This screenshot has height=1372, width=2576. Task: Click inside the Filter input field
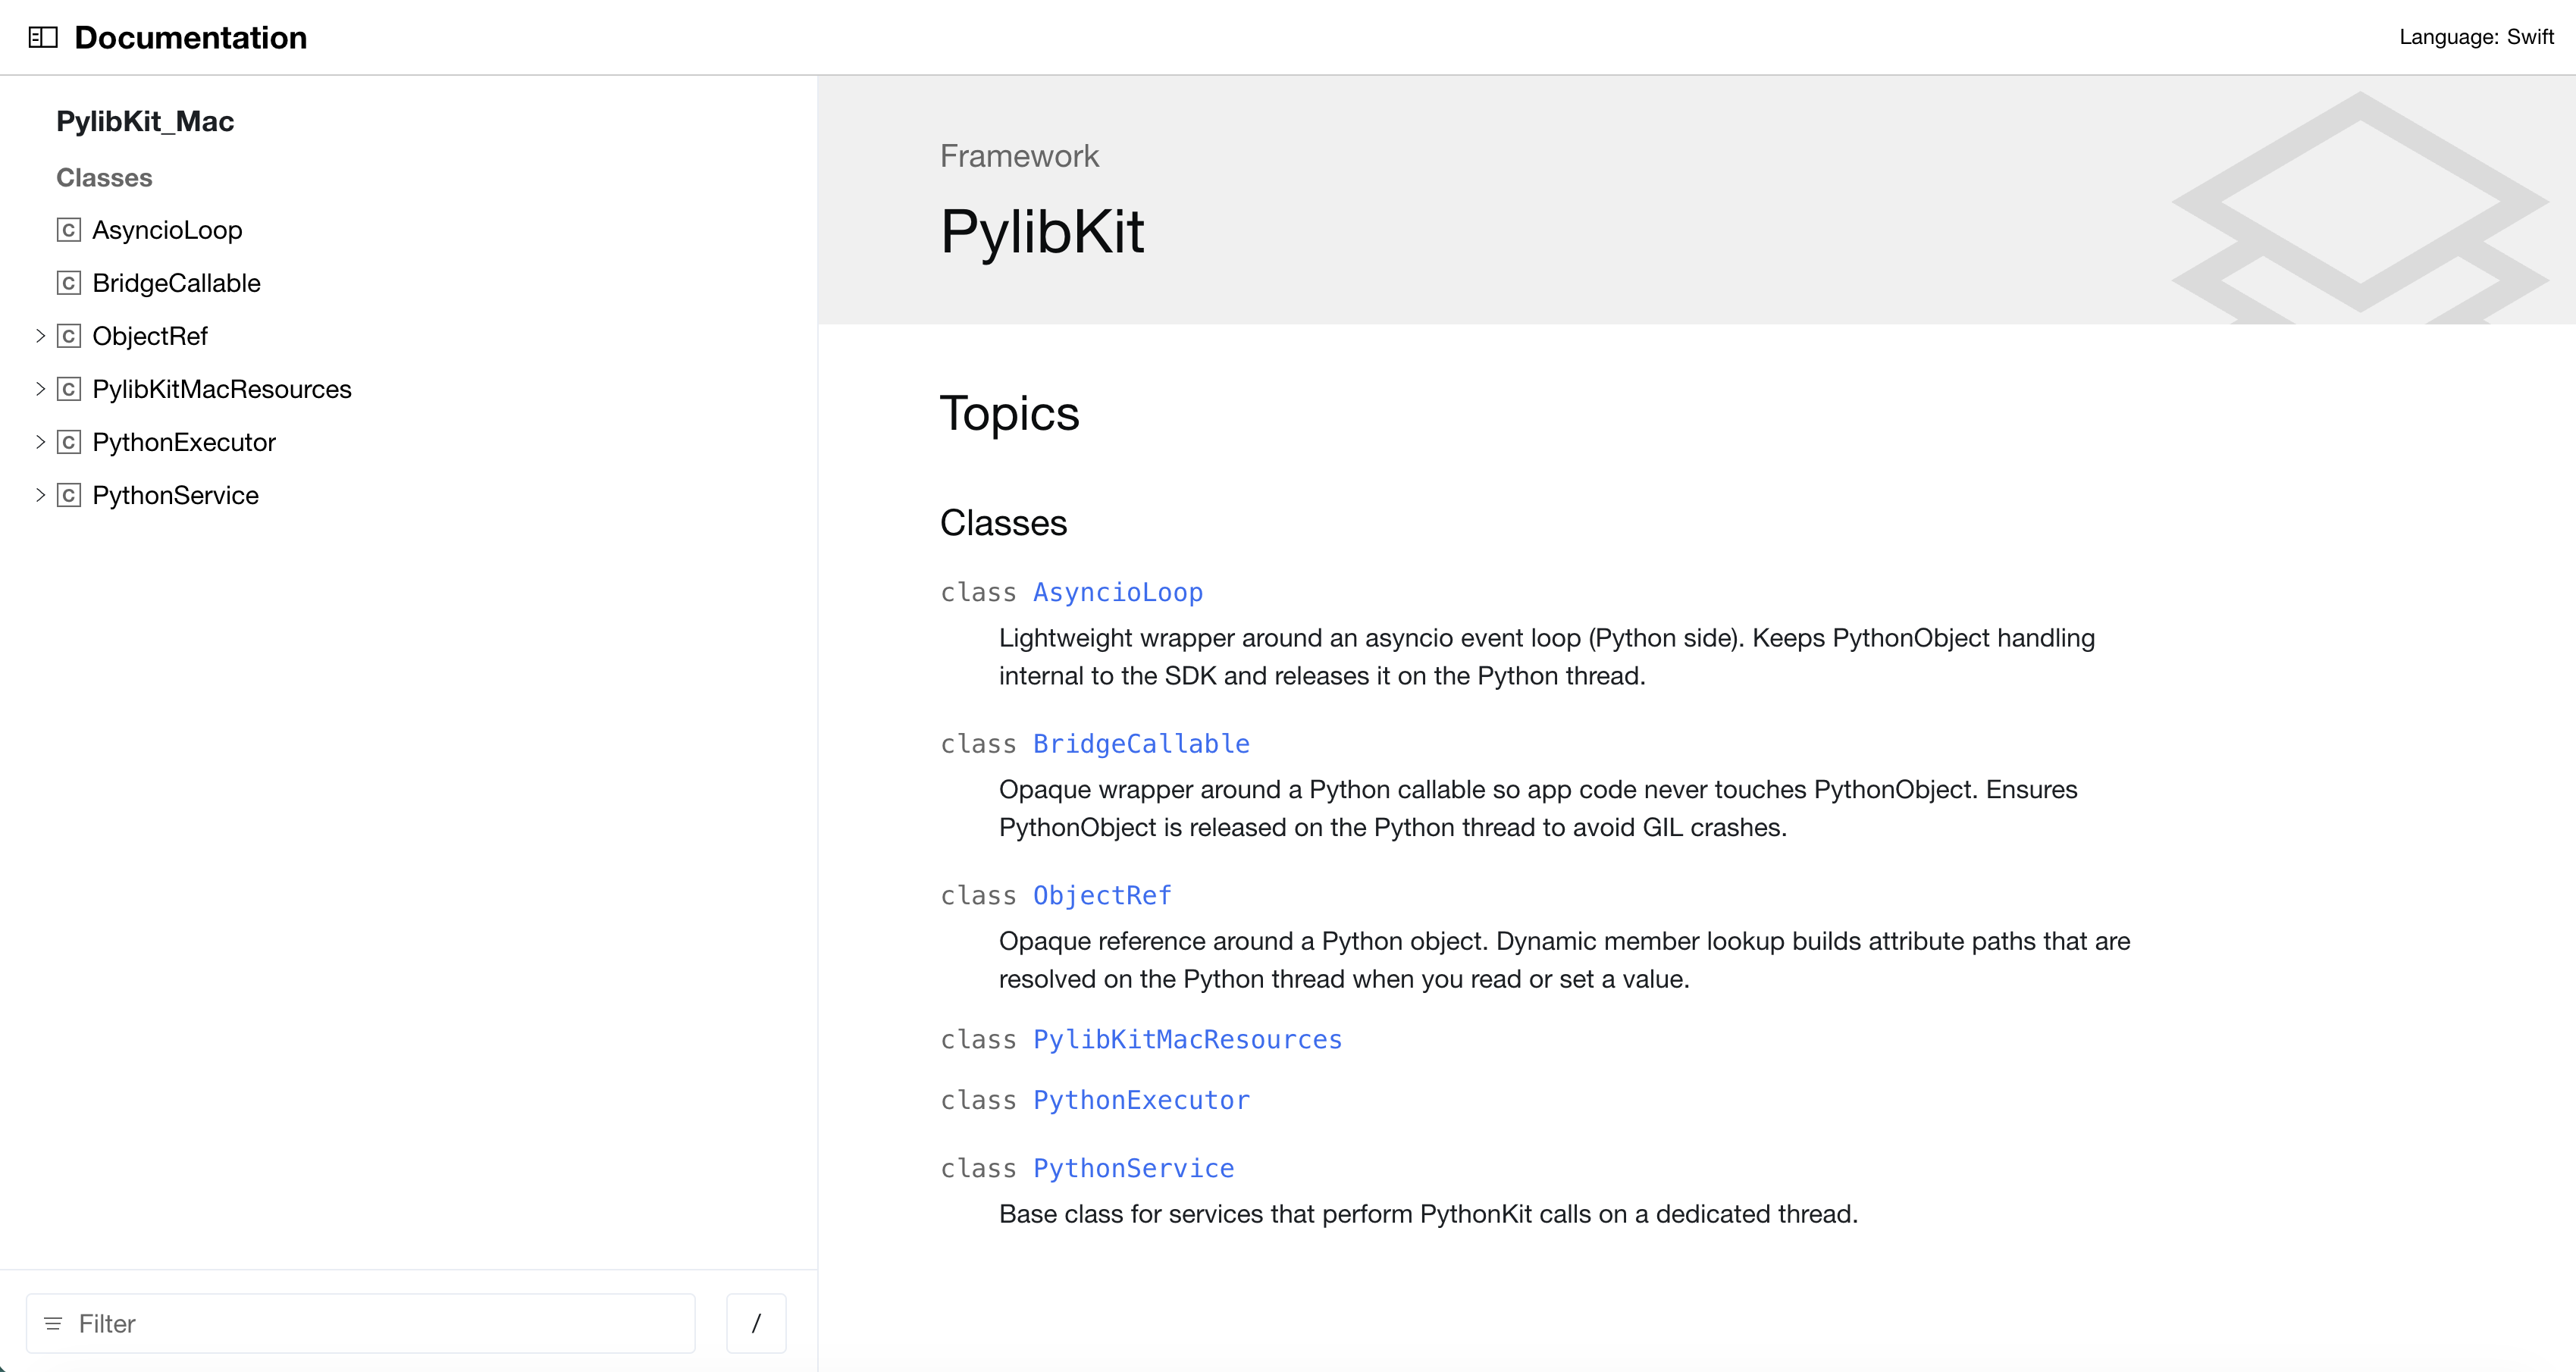[x=300, y=1322]
